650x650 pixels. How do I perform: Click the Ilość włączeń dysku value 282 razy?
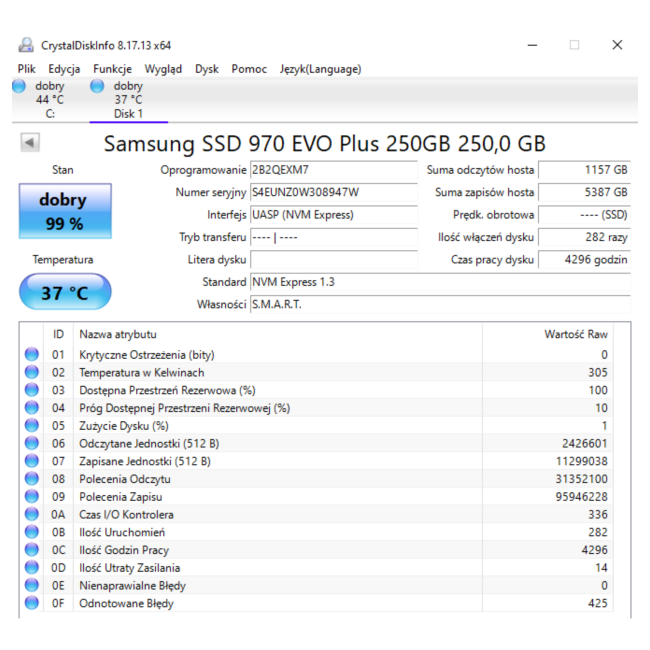click(585, 237)
